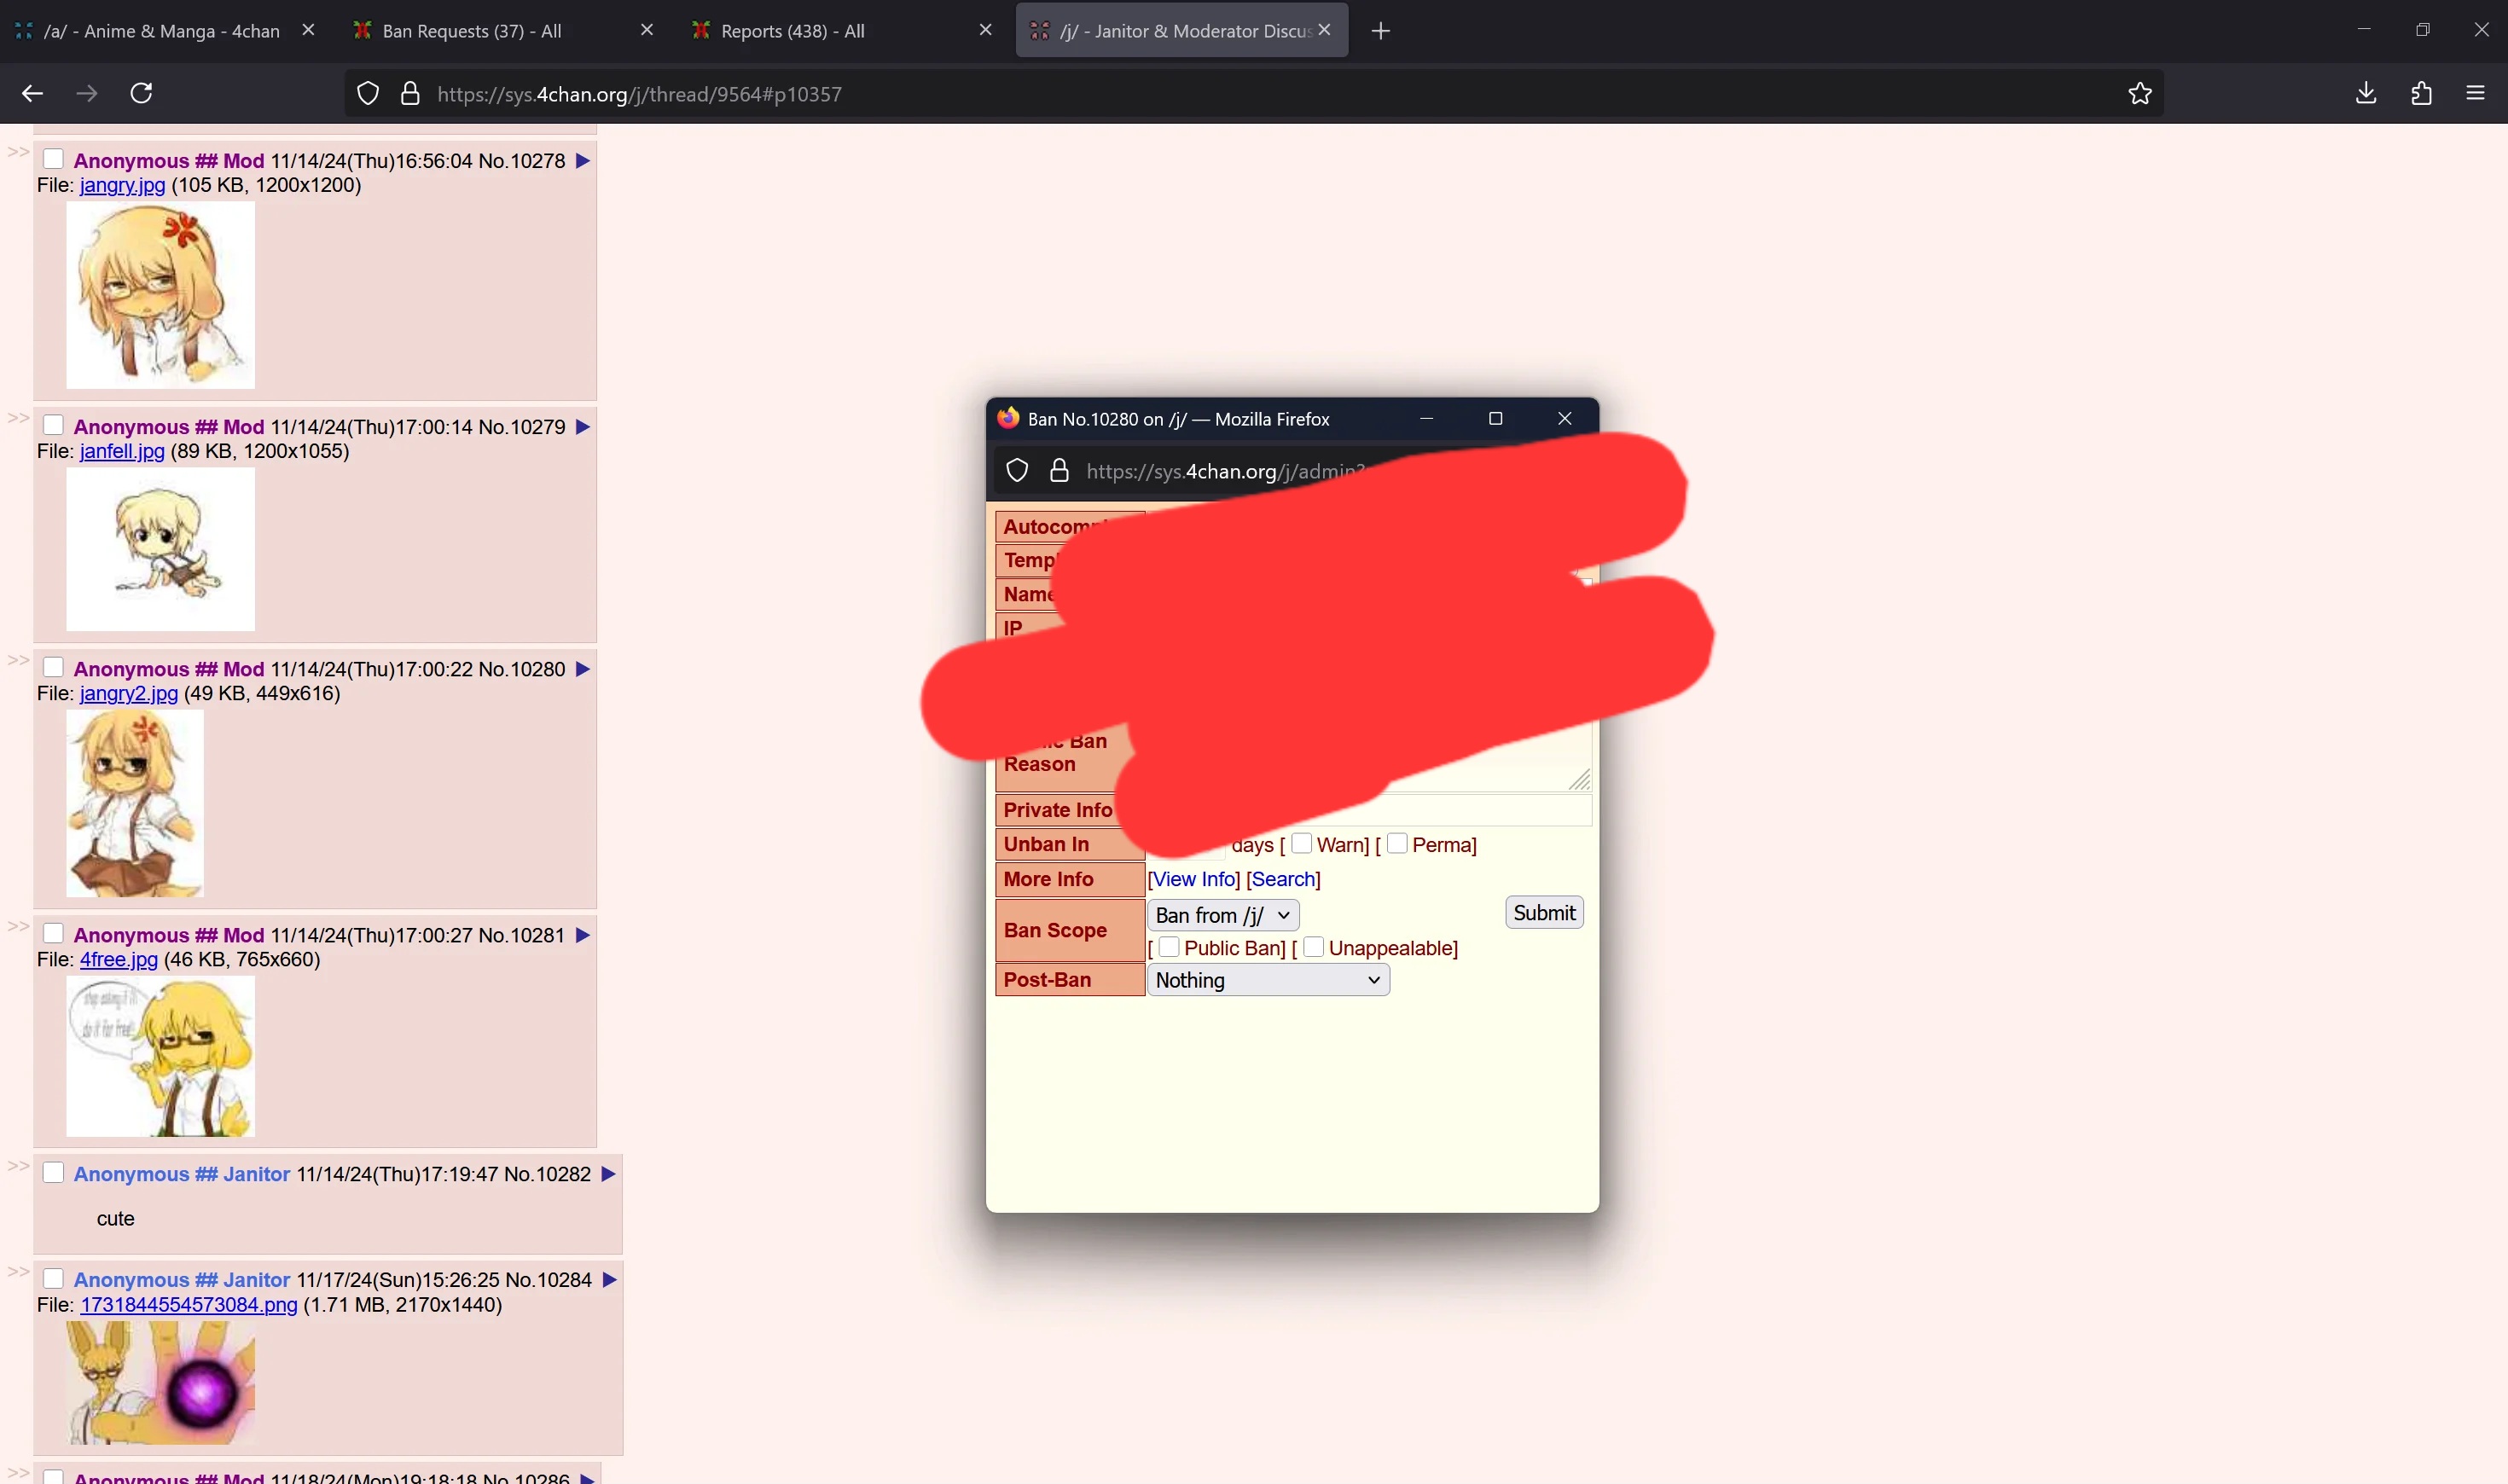2508x1484 pixels.
Task: Open post menu arrow for No.10279
Action: point(583,427)
